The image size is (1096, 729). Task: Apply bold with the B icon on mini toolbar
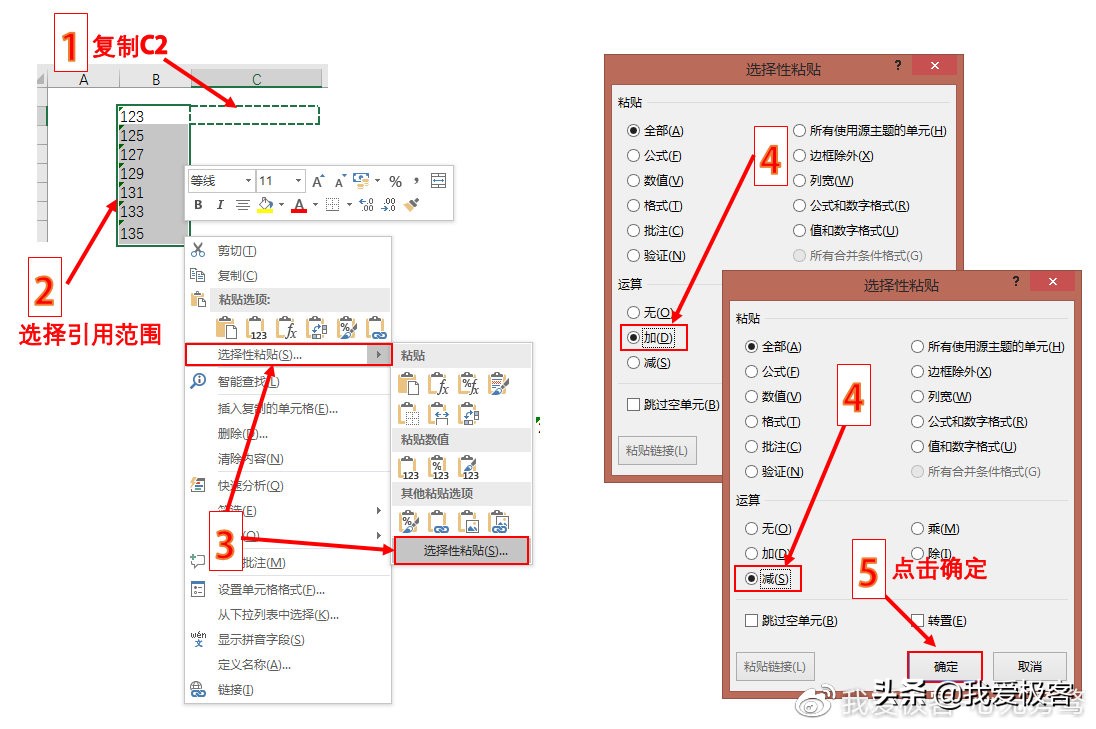pos(198,205)
